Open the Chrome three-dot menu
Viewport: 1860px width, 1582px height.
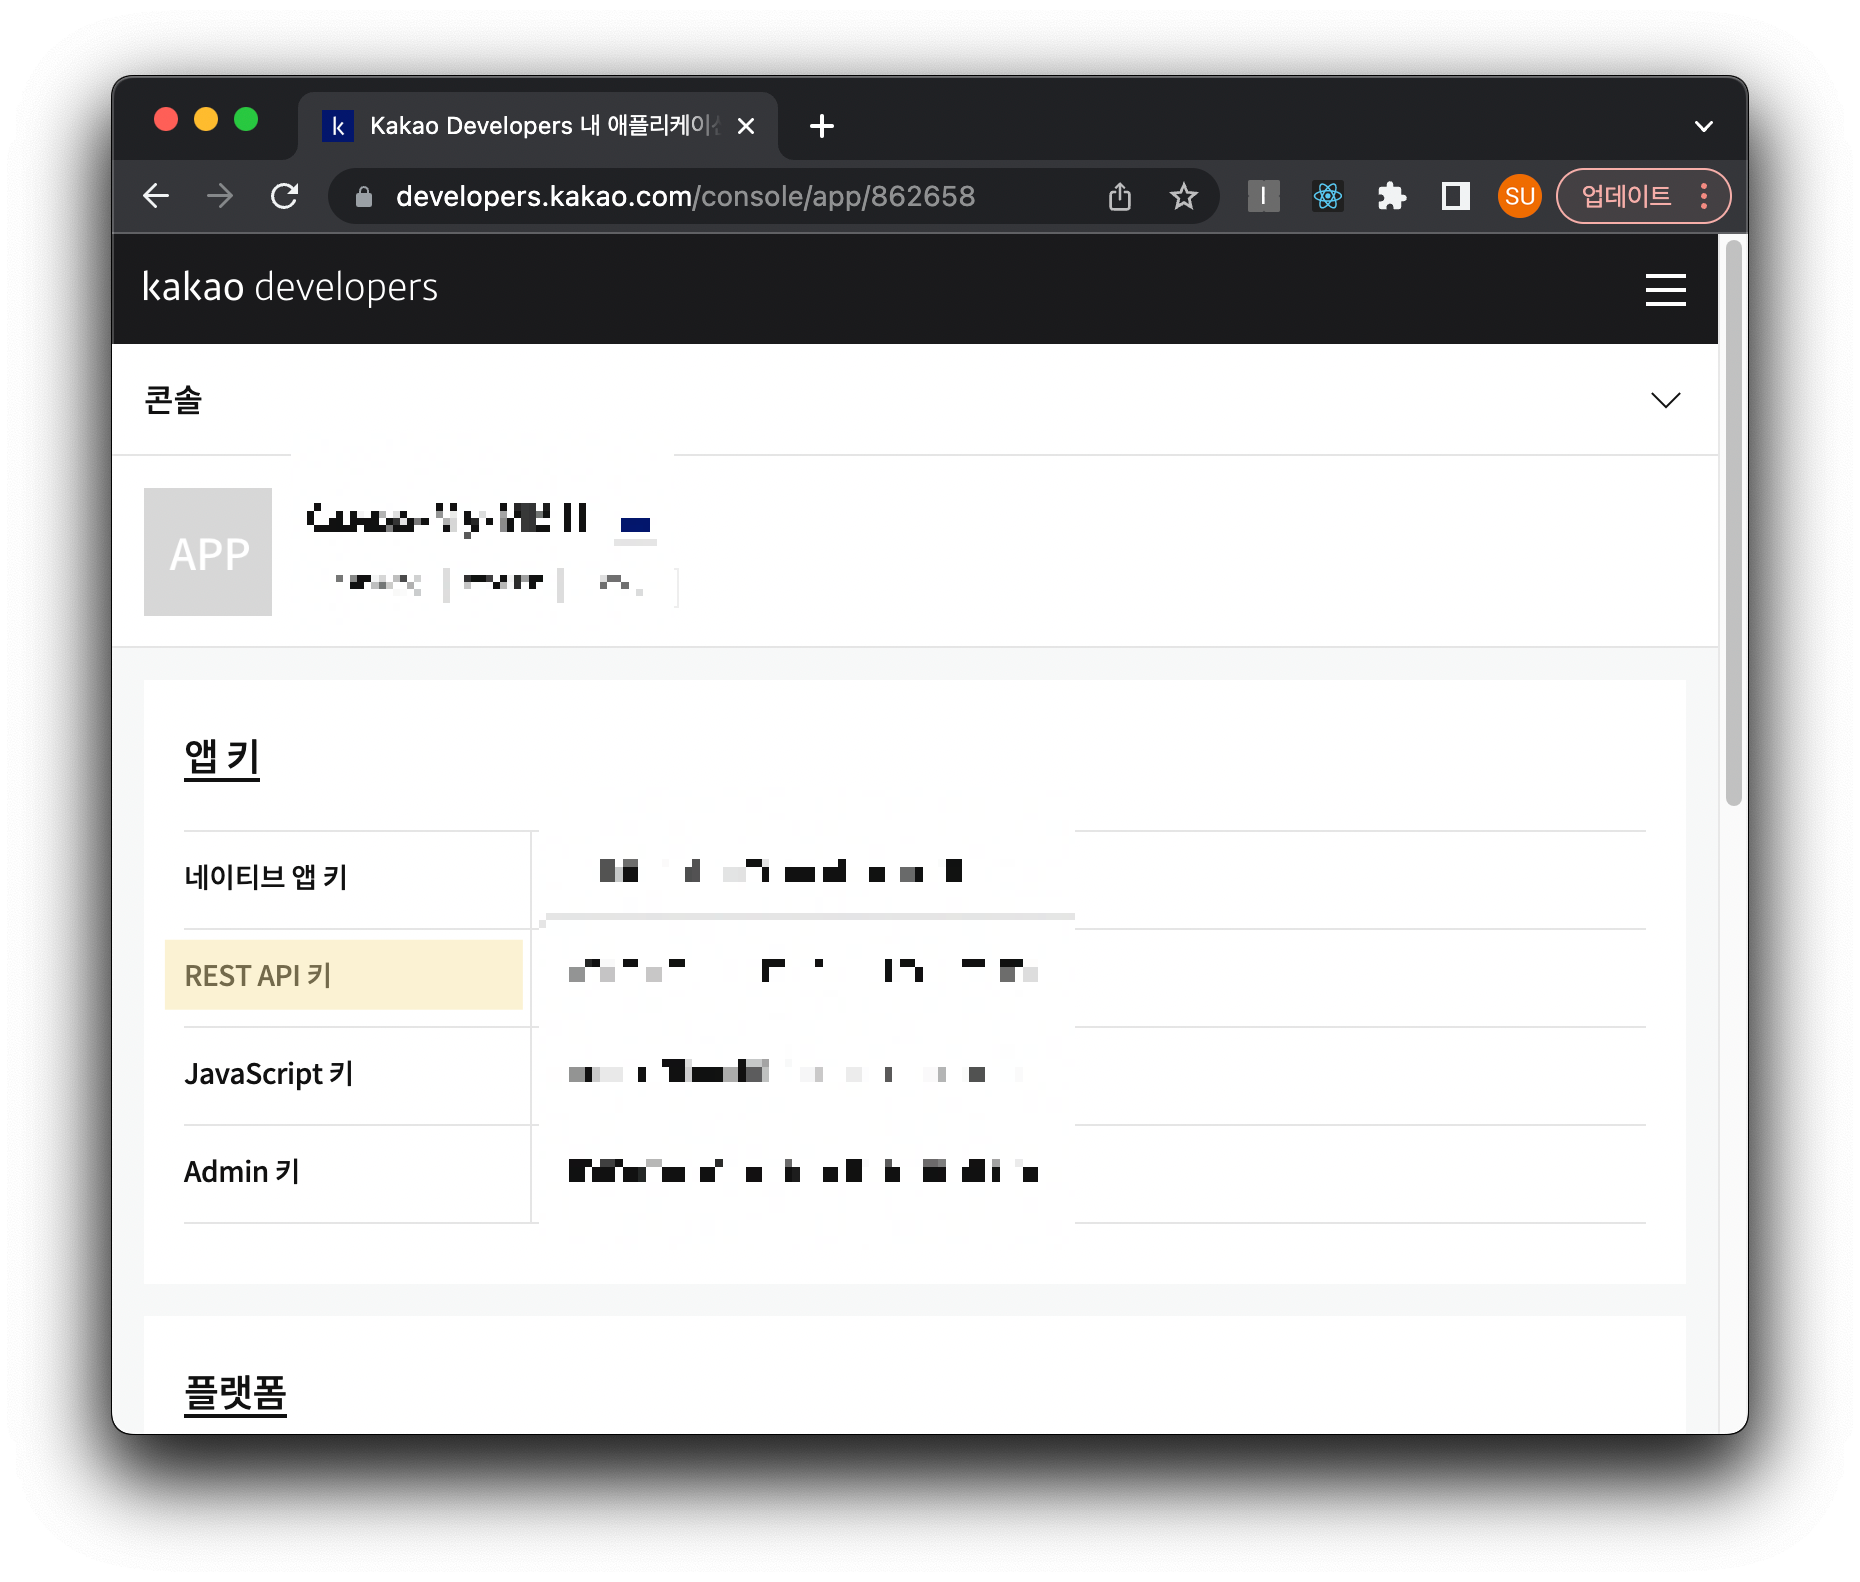click(1705, 196)
